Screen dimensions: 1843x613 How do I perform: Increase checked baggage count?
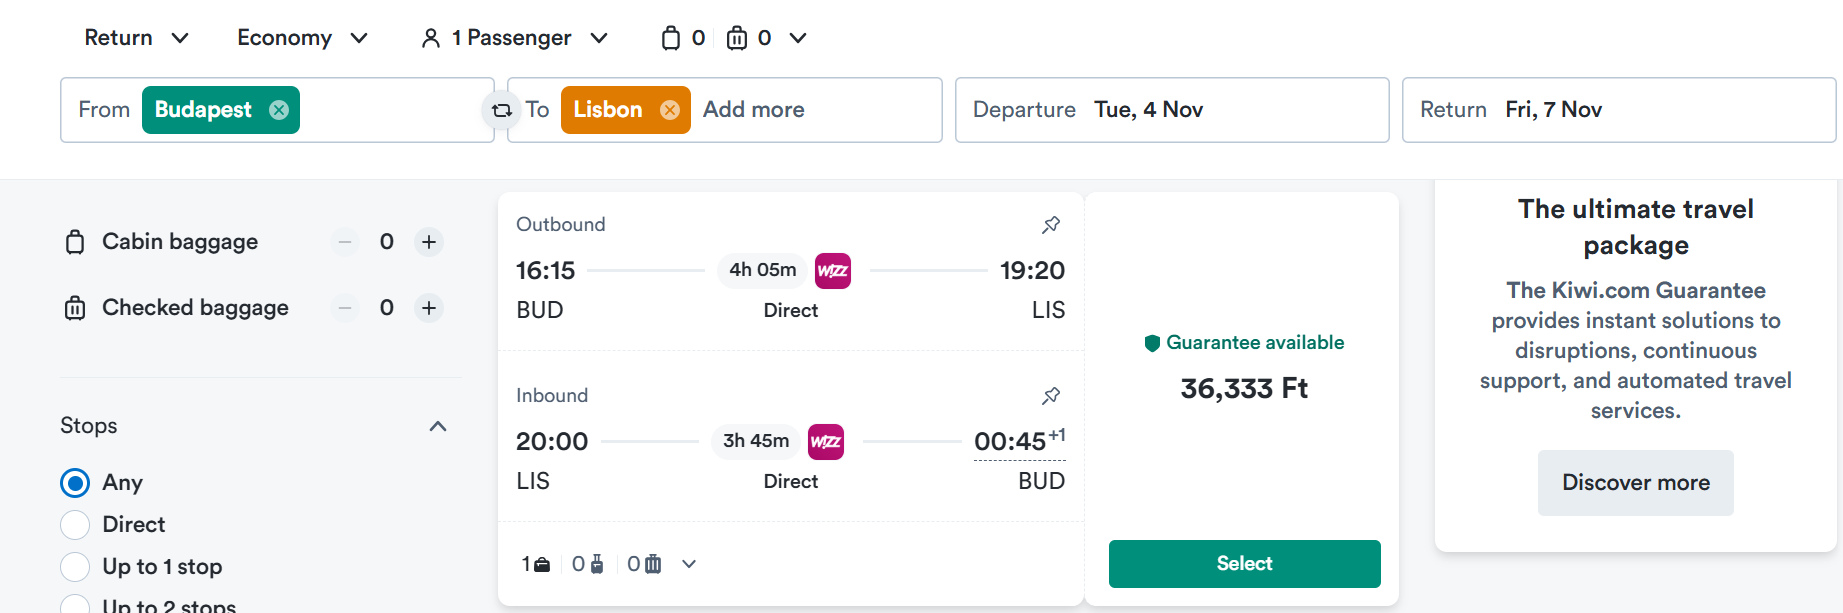point(429,308)
